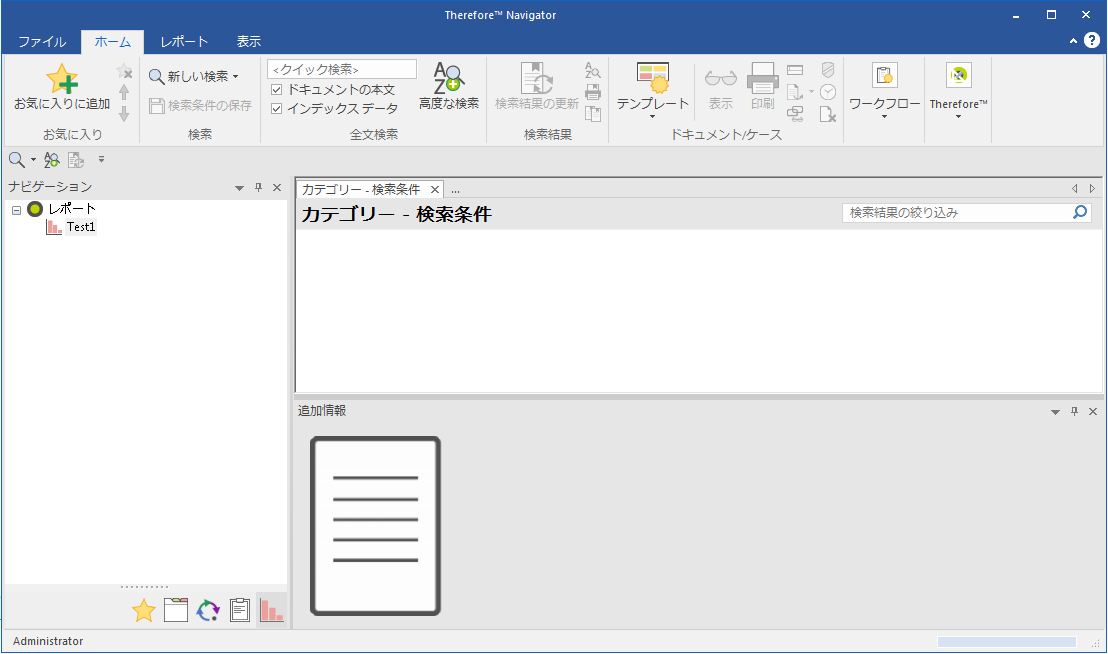
Task: Open the small export icon dropdown arrow
Action: point(811,92)
